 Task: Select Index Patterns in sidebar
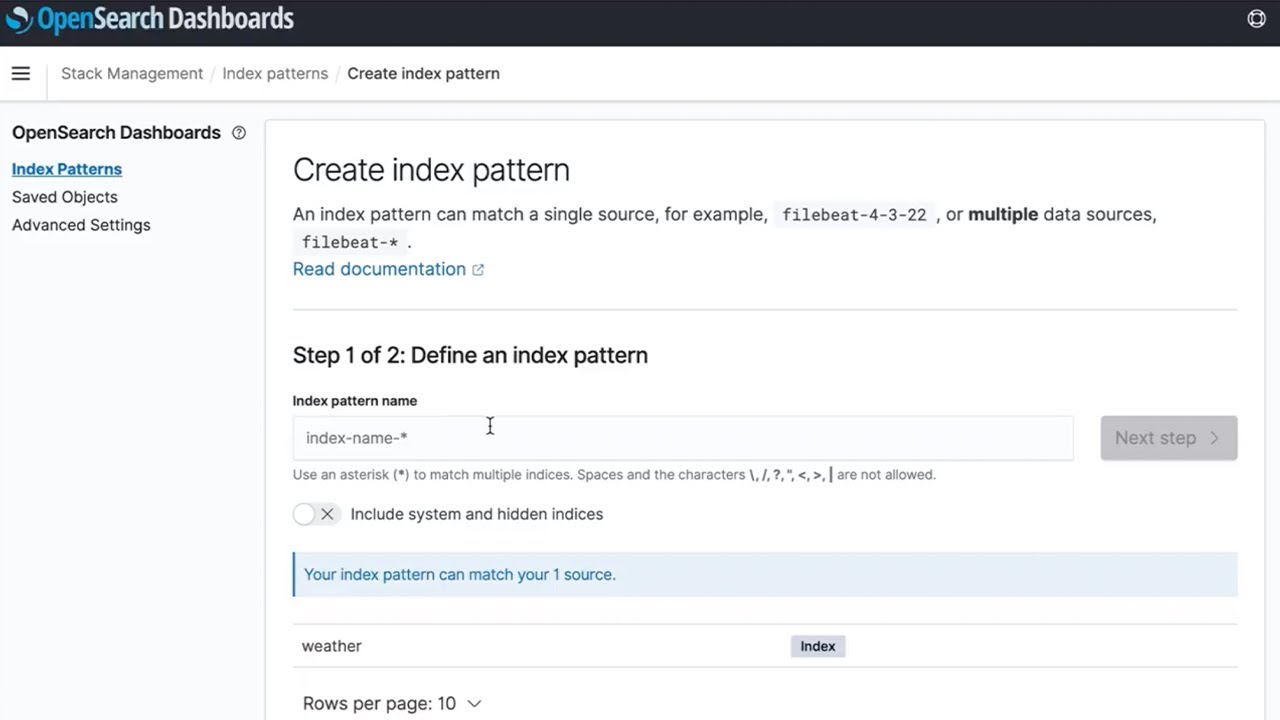point(67,169)
